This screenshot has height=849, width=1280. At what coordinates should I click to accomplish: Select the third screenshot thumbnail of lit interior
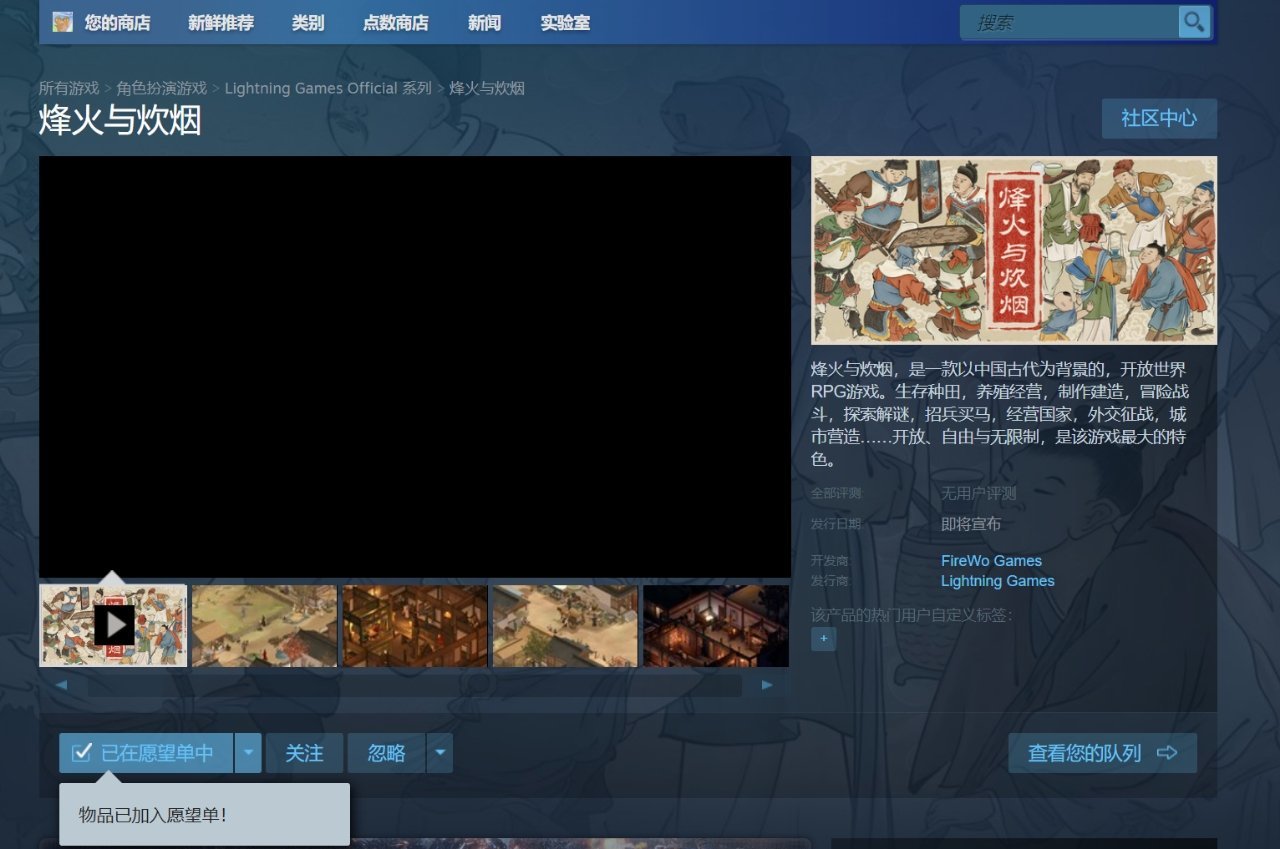(415, 625)
